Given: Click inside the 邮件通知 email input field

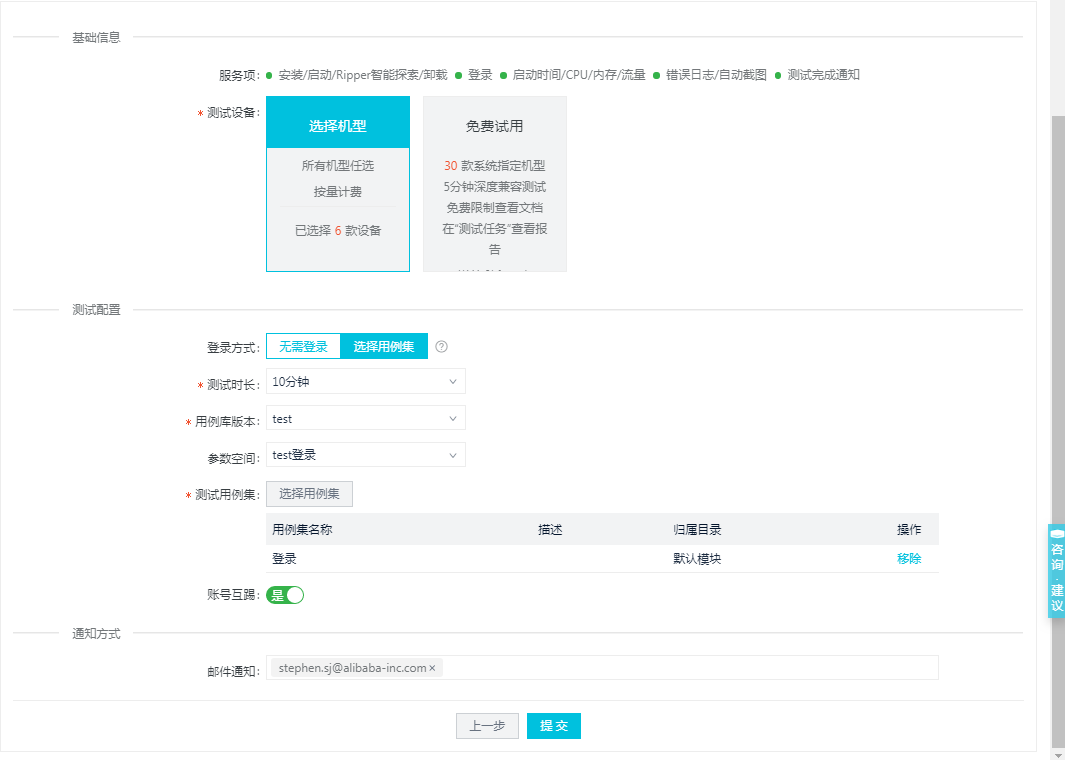Looking at the screenshot, I should (x=600, y=666).
